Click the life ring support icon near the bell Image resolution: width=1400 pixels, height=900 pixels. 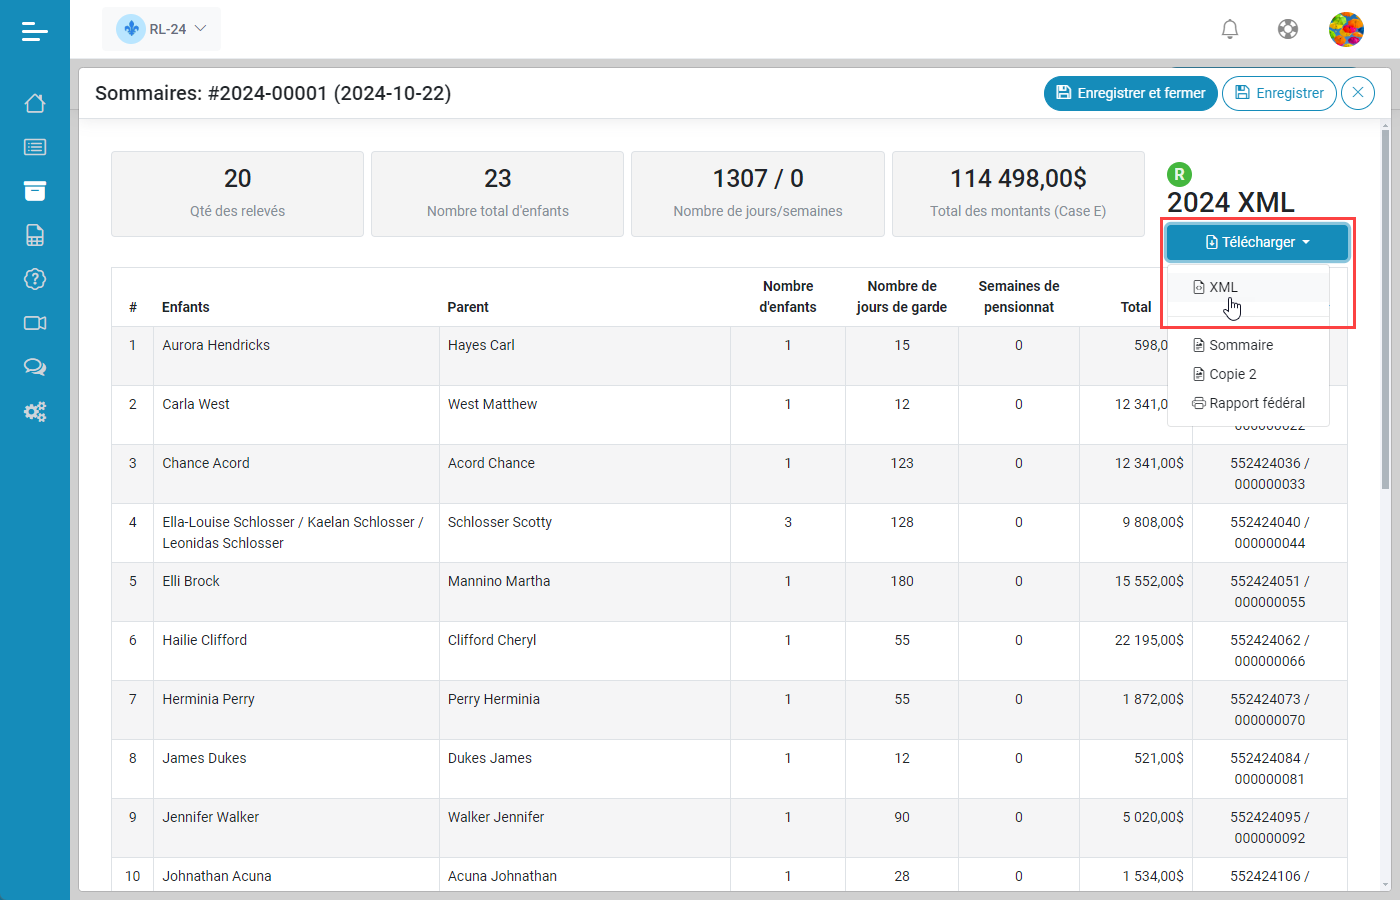coord(1288,29)
